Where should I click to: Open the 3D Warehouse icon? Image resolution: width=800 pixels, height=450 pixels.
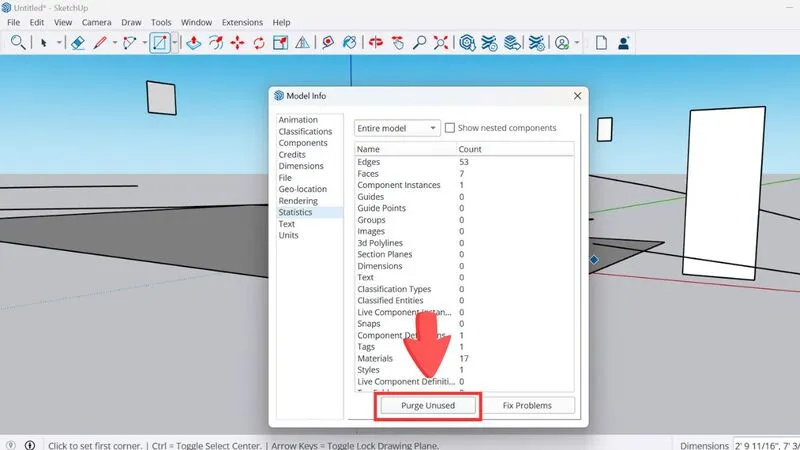pos(467,43)
